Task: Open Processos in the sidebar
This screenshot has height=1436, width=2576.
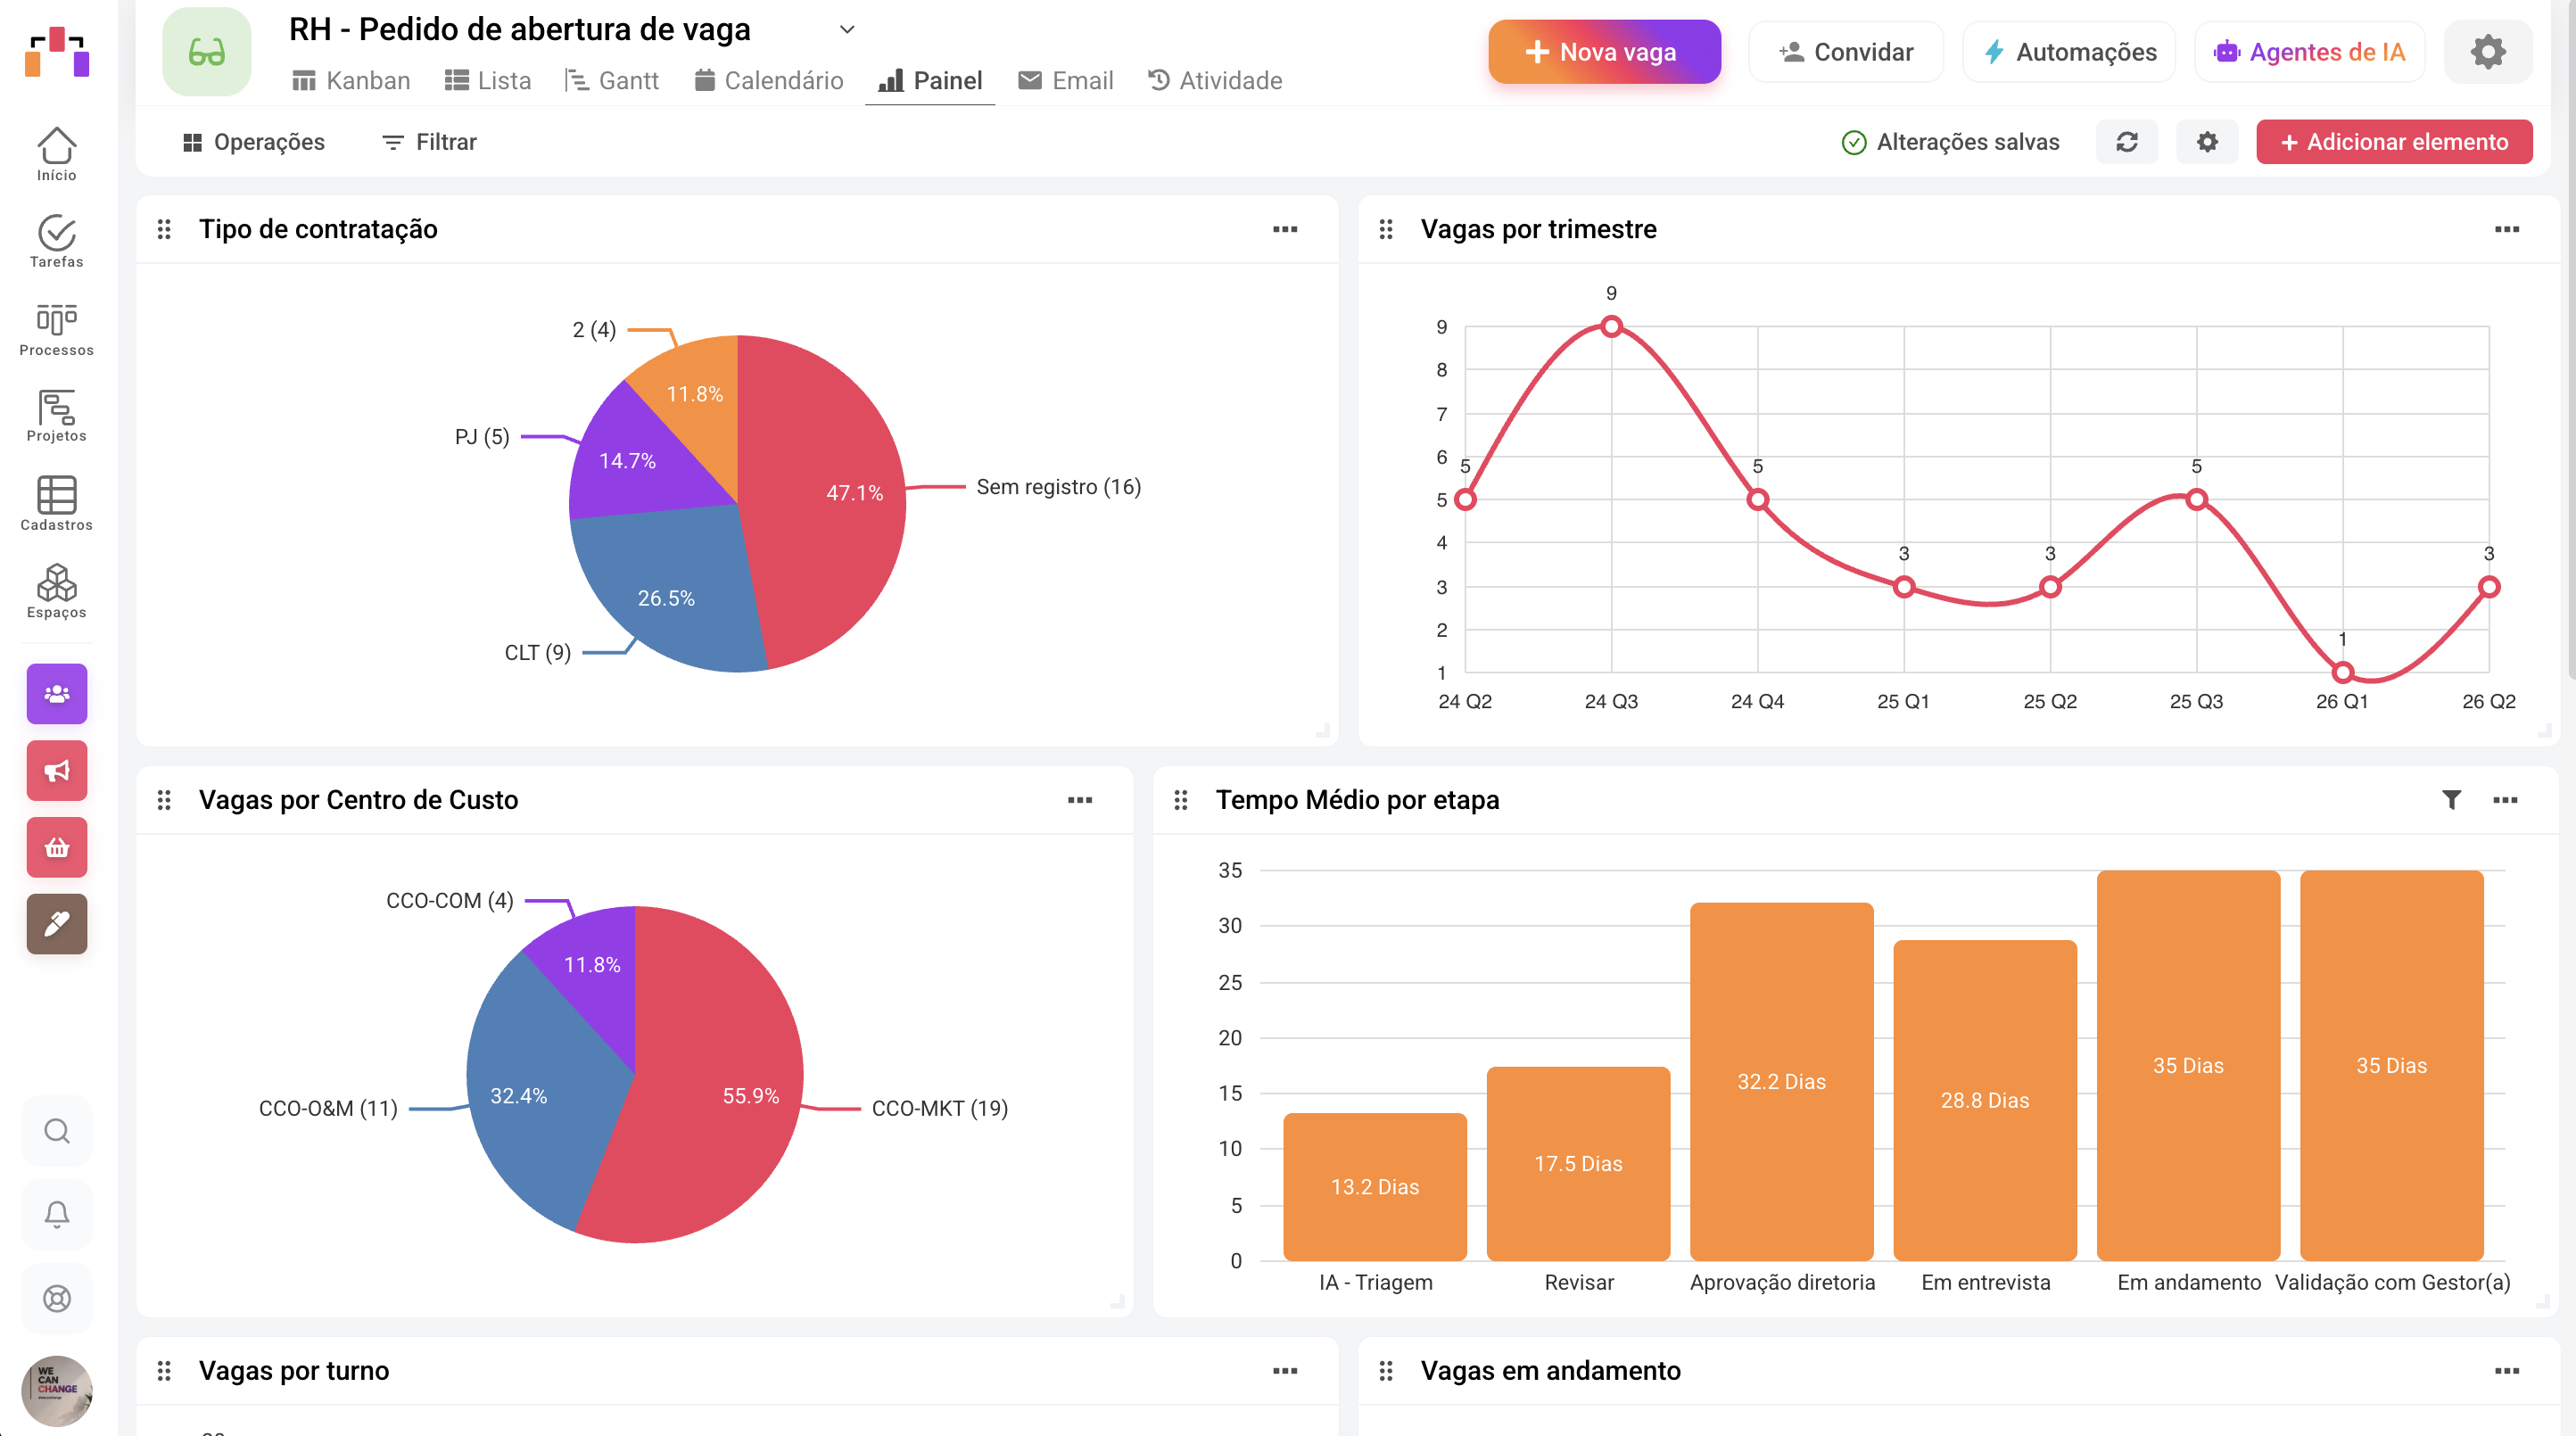Action: coord(56,329)
